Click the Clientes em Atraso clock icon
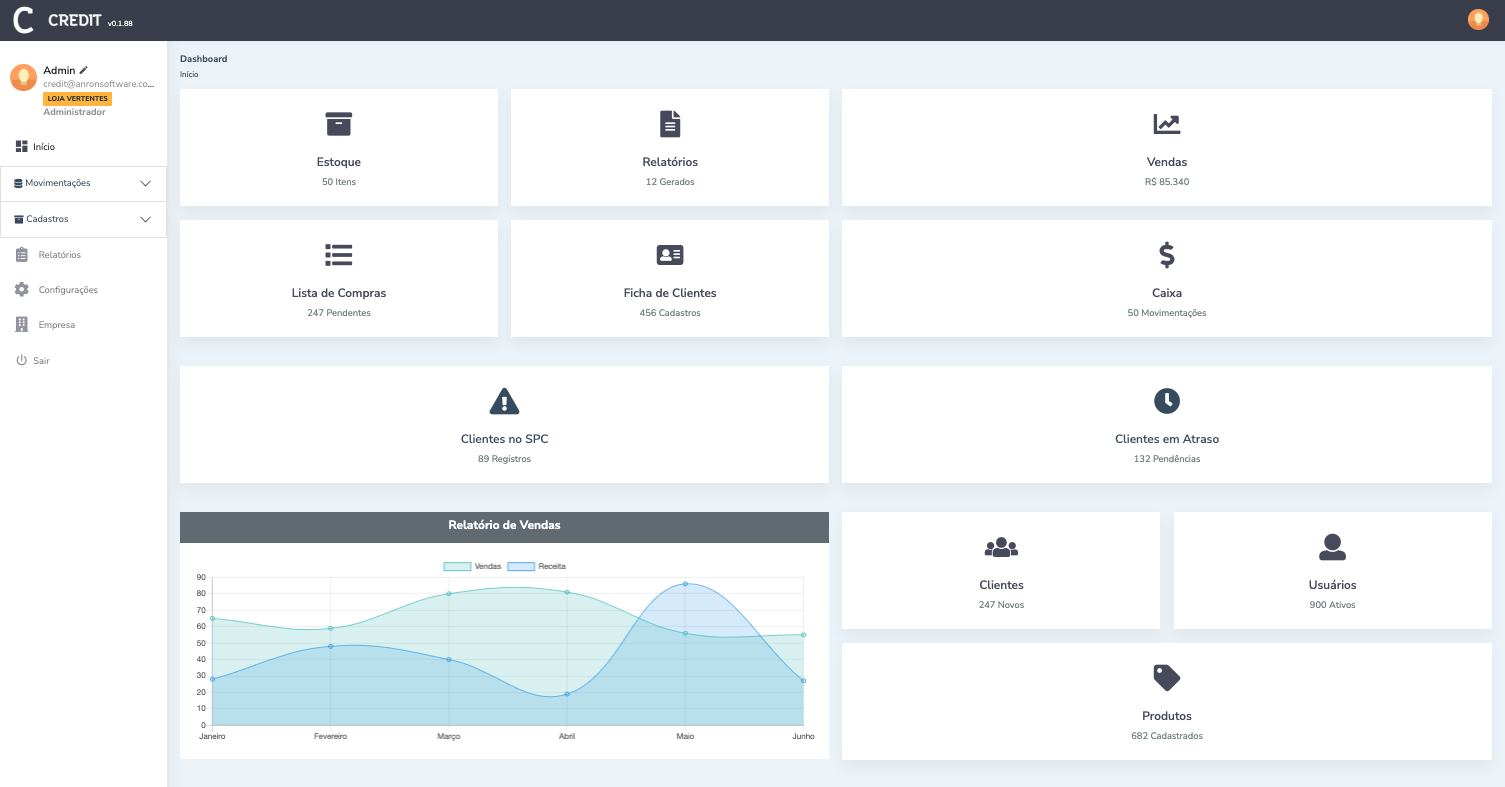This screenshot has height=787, width=1505. pyautogui.click(x=1166, y=401)
